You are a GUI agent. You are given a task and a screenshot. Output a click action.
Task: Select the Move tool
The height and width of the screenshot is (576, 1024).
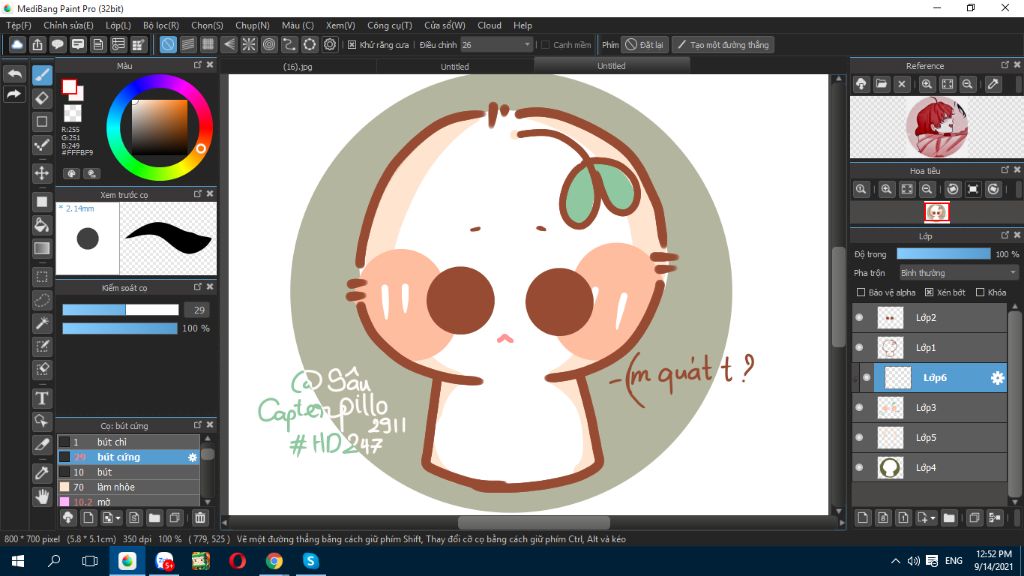point(42,173)
